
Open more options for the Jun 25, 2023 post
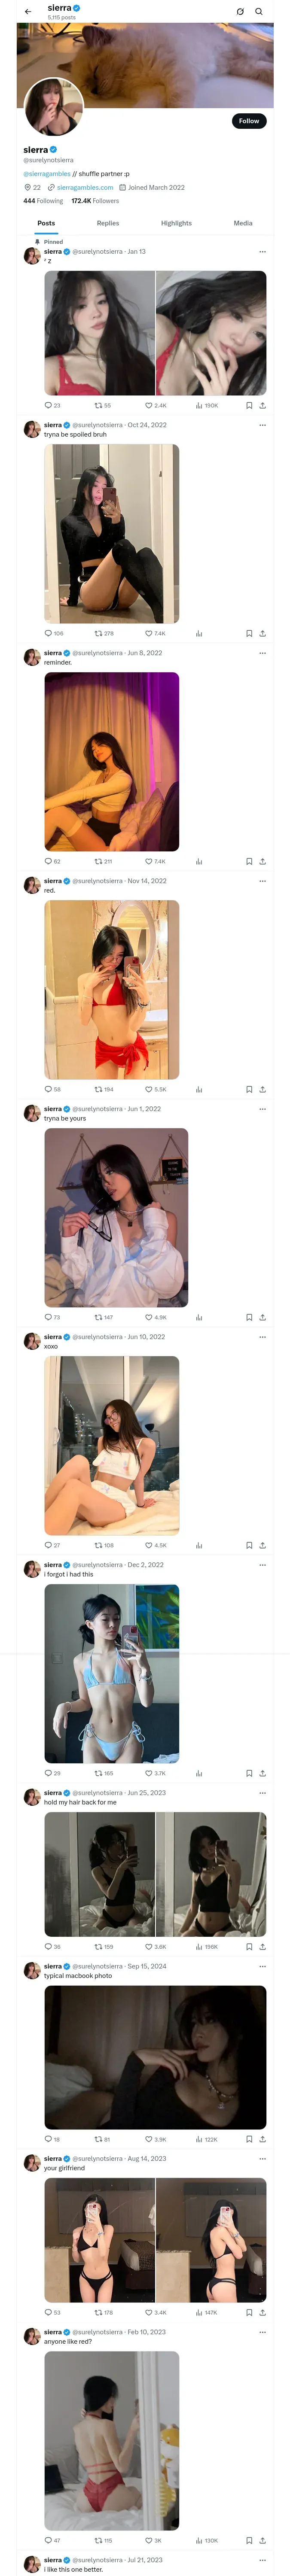[262, 1793]
